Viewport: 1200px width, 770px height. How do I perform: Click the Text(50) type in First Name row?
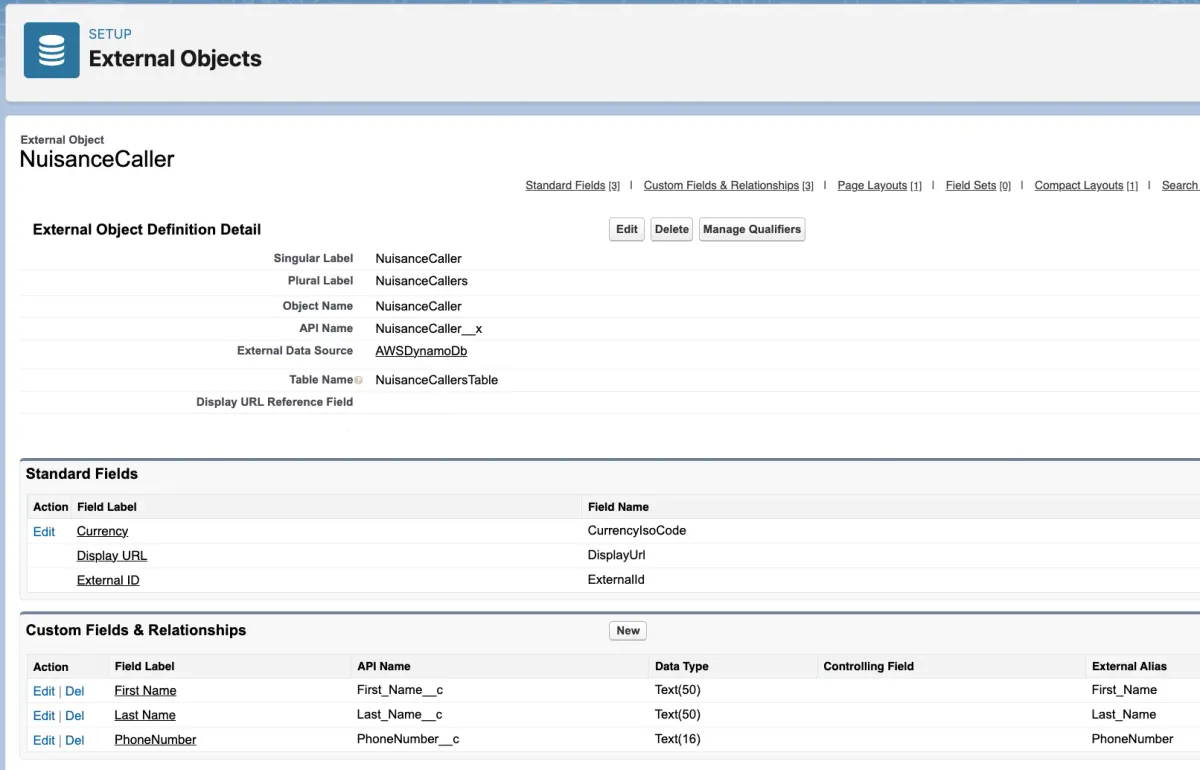(x=678, y=690)
